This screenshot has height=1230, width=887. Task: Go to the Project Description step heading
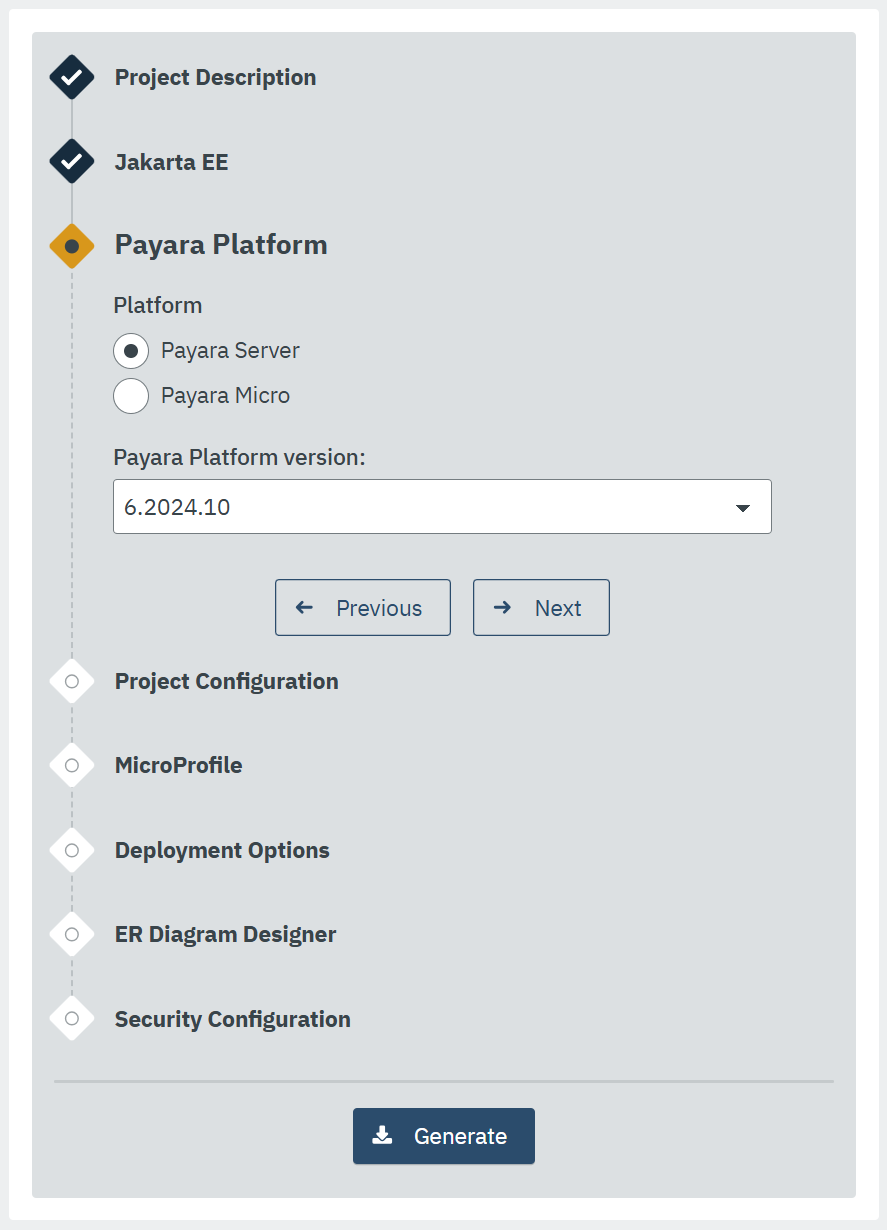pos(215,77)
